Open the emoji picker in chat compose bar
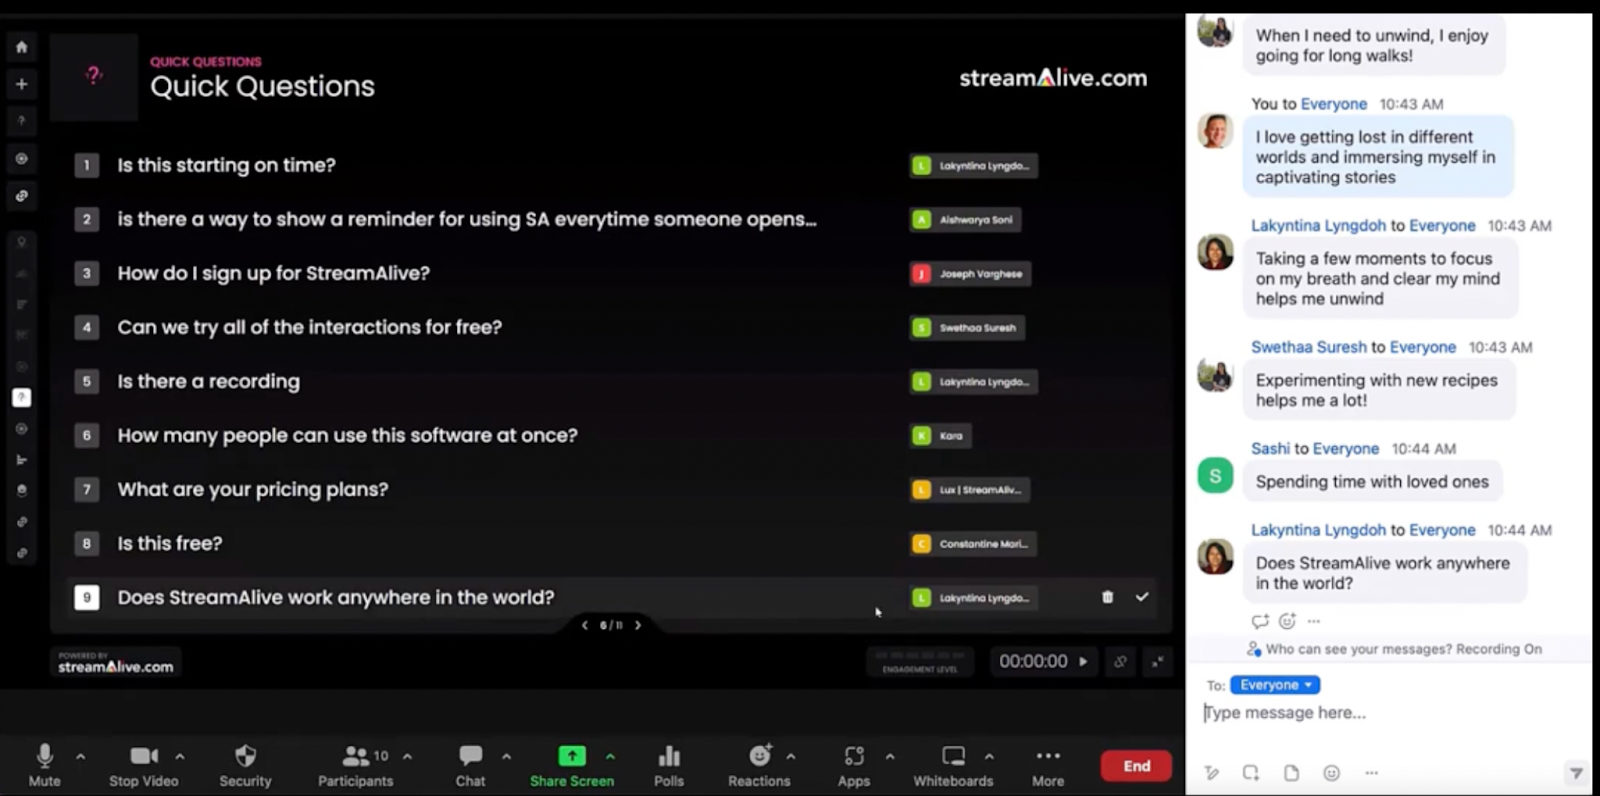This screenshot has width=1600, height=796. click(x=1331, y=773)
